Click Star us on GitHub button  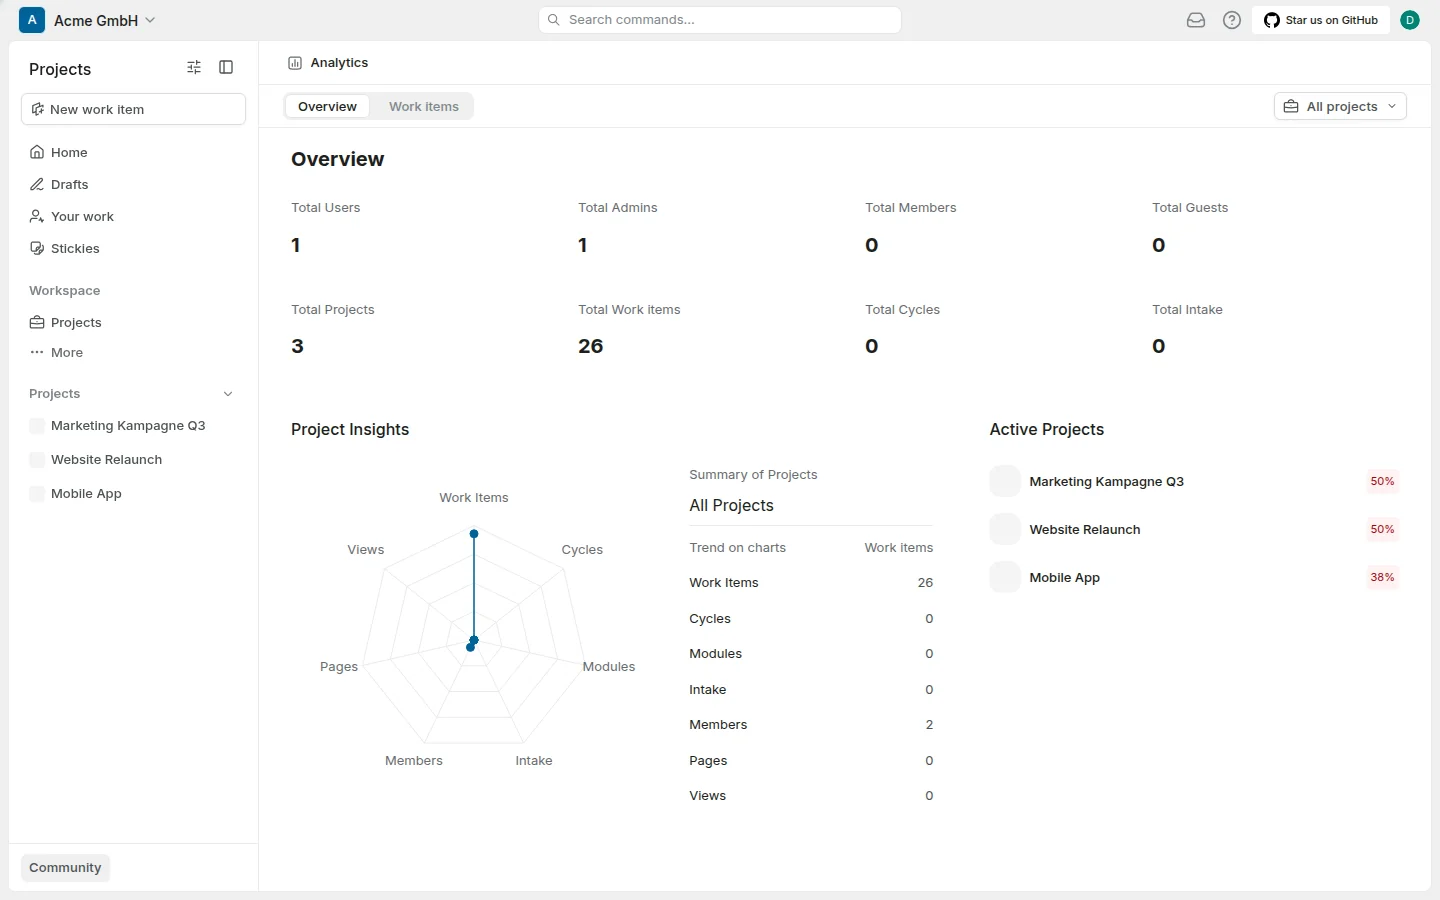[1321, 20]
